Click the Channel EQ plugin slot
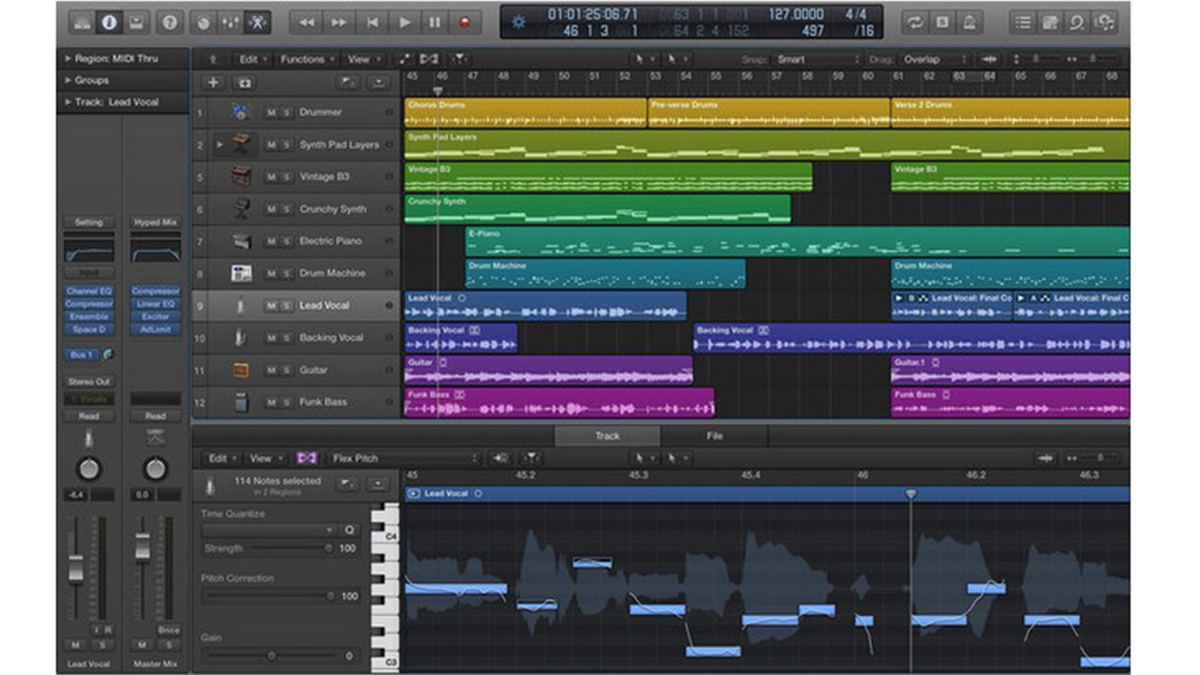Screen dimensions: 1200x675 click(x=89, y=291)
